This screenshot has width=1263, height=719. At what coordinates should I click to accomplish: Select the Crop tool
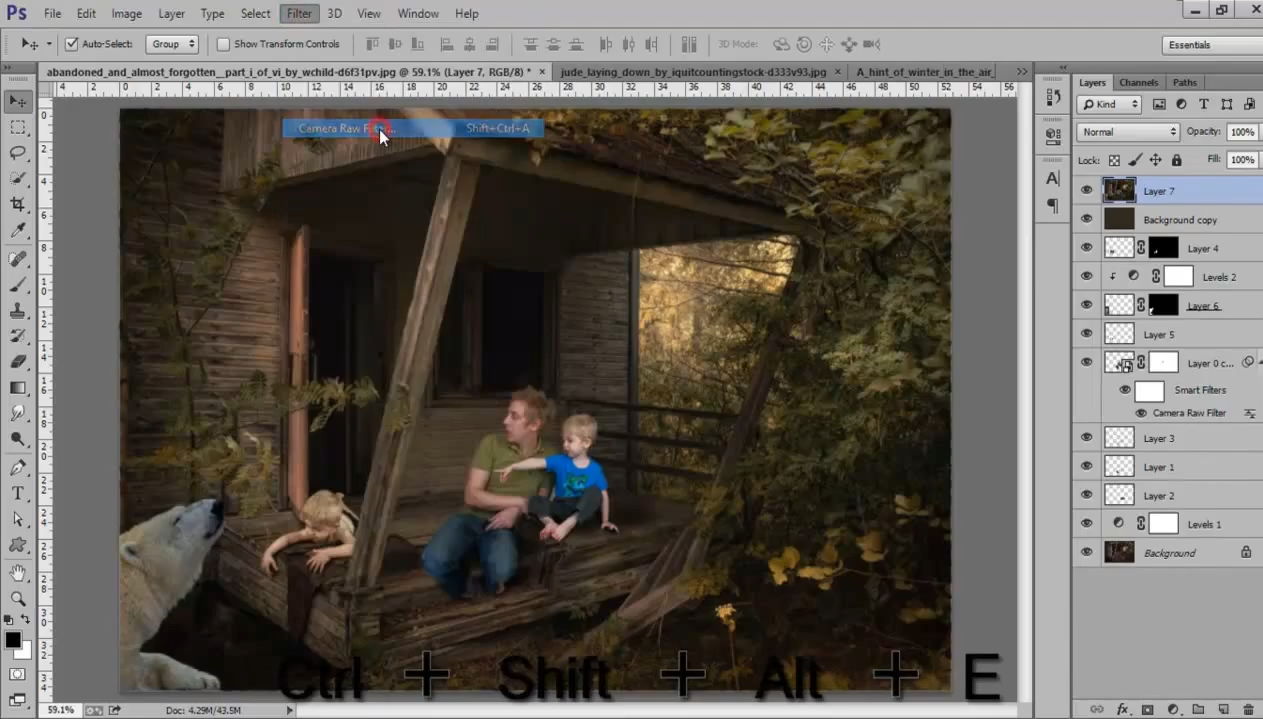pyautogui.click(x=18, y=205)
